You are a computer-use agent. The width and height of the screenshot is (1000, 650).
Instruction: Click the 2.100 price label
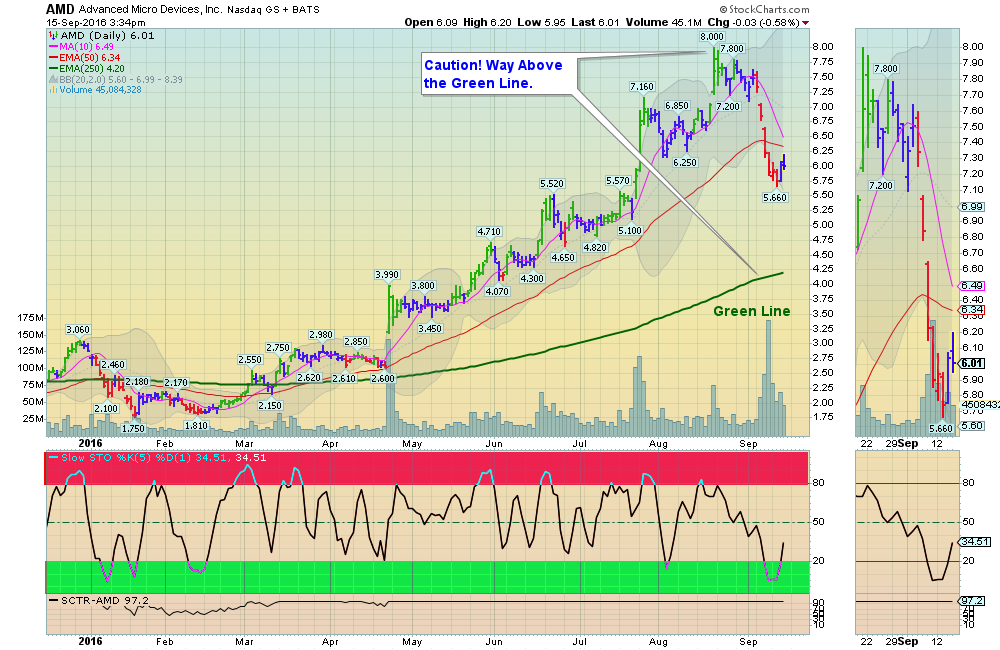tap(106, 409)
